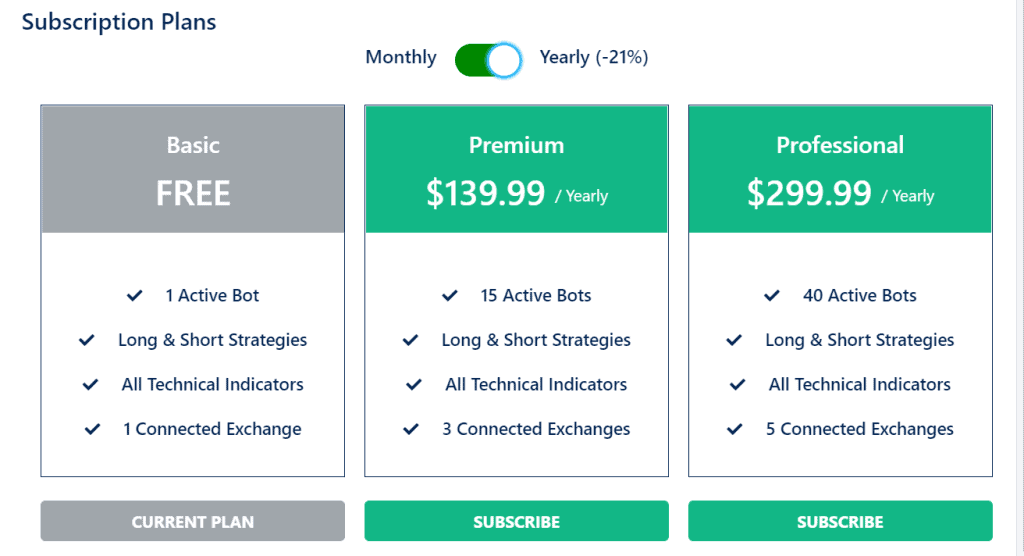Click the 40 Active Bots feature text
This screenshot has height=556, width=1024.
click(859, 295)
